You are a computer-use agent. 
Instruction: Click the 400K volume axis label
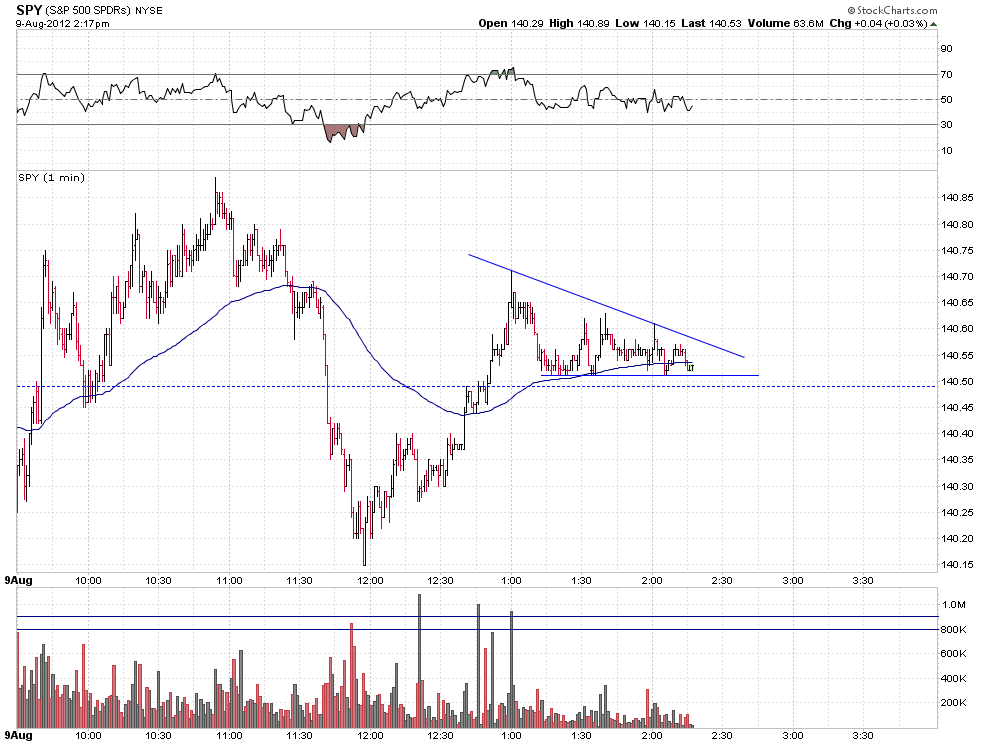953,678
